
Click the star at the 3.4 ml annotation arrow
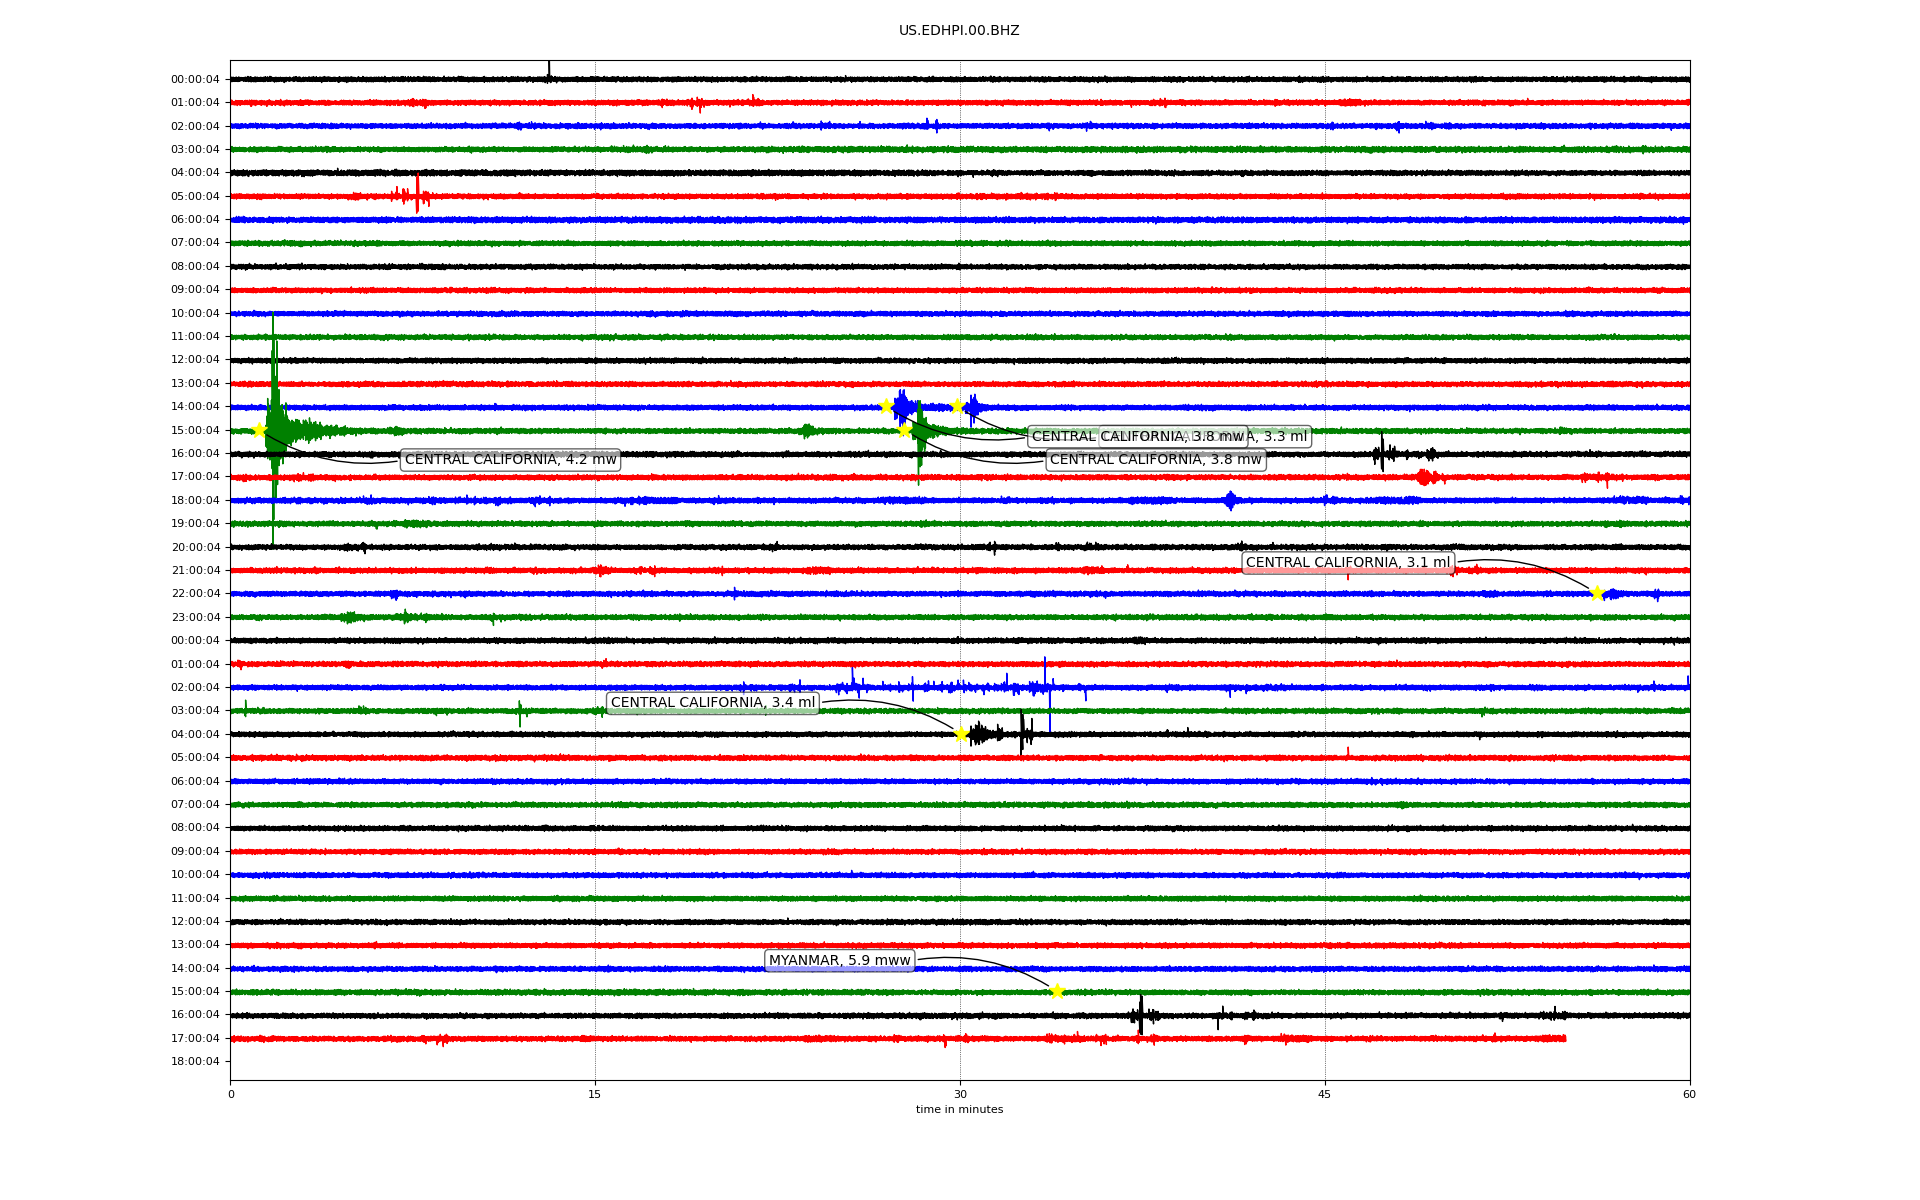click(962, 734)
